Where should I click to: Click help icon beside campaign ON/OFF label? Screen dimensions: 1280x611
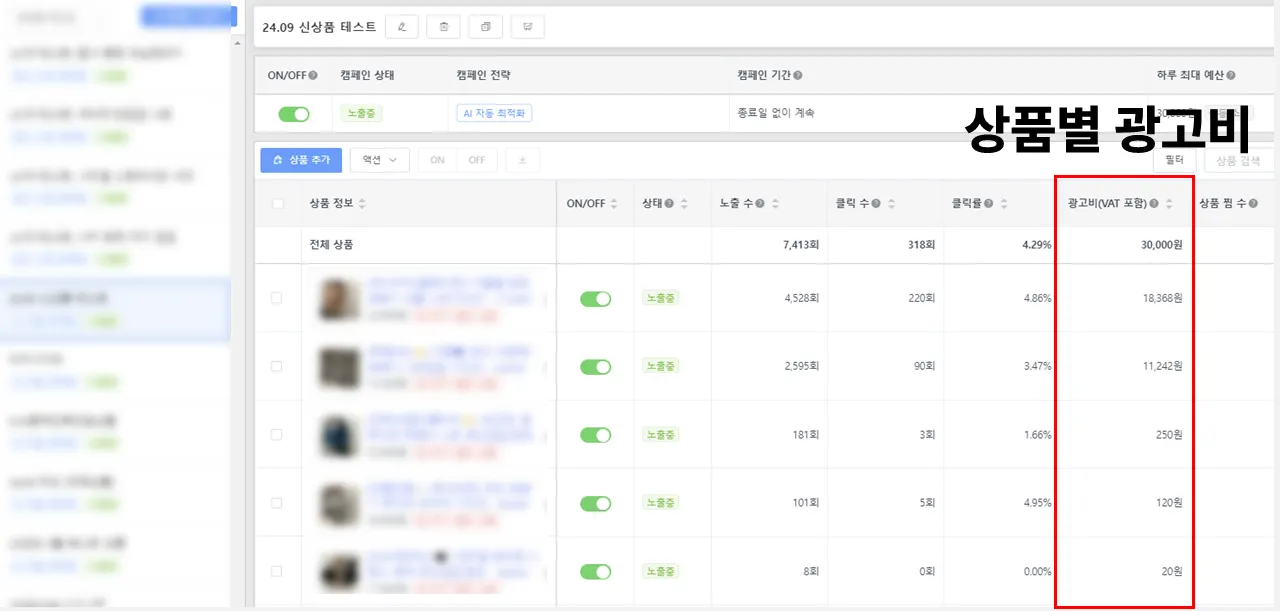tap(313, 75)
